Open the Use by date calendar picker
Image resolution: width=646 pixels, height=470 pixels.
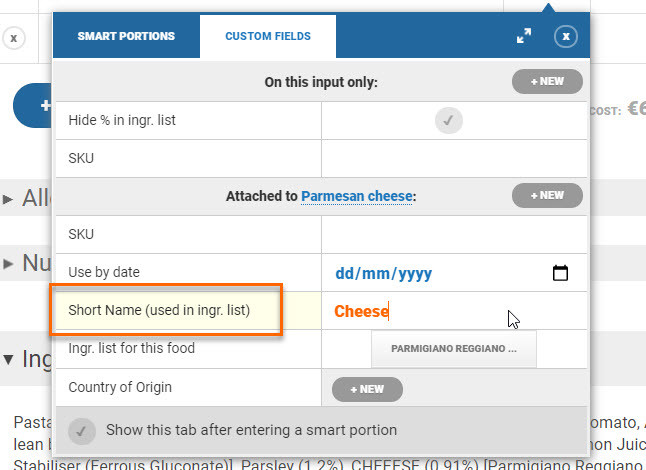pos(560,273)
